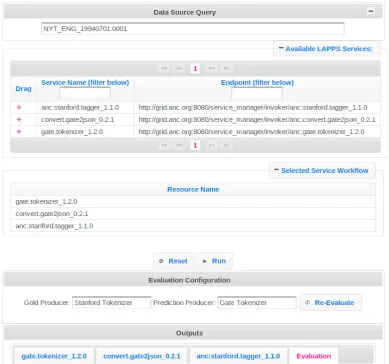Select page 1 in top paginator

tap(195, 68)
